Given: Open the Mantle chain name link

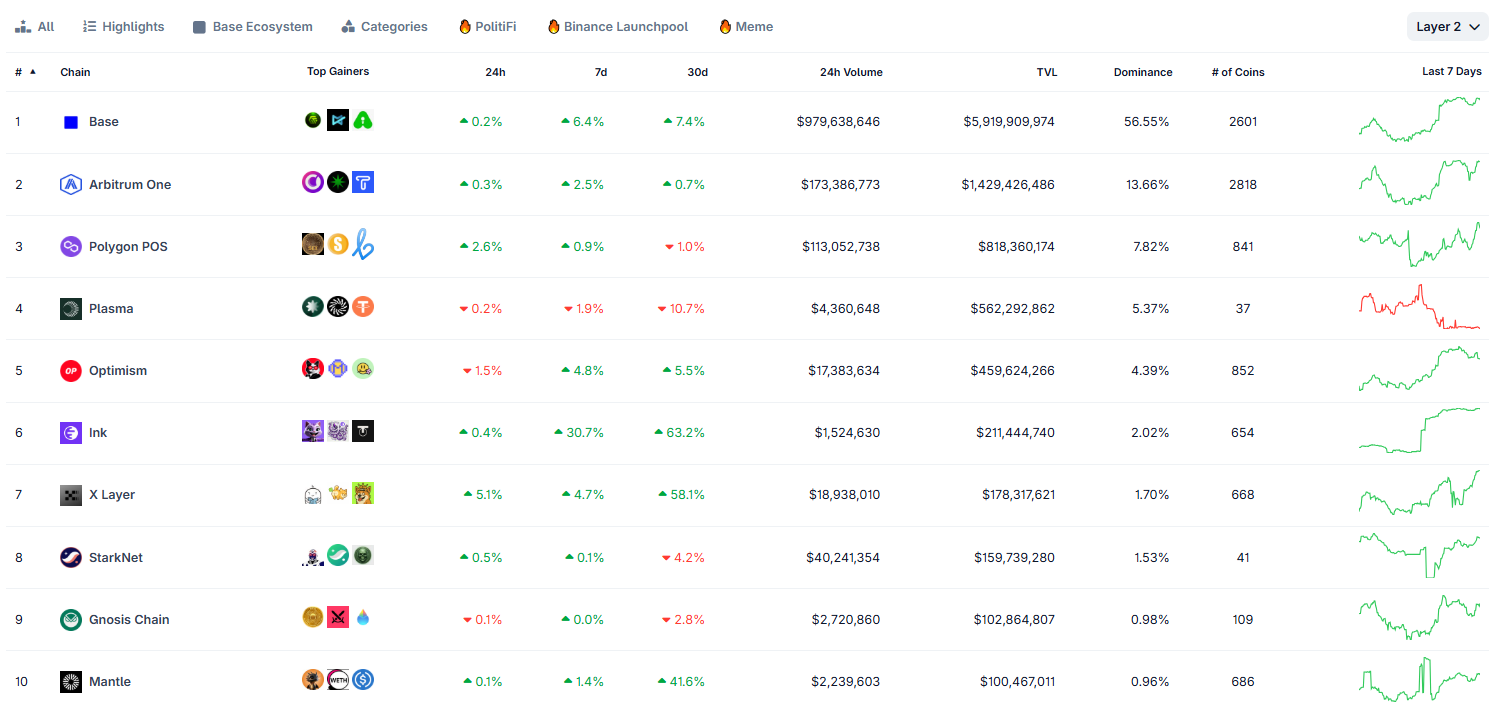Looking at the screenshot, I should pos(110,681).
